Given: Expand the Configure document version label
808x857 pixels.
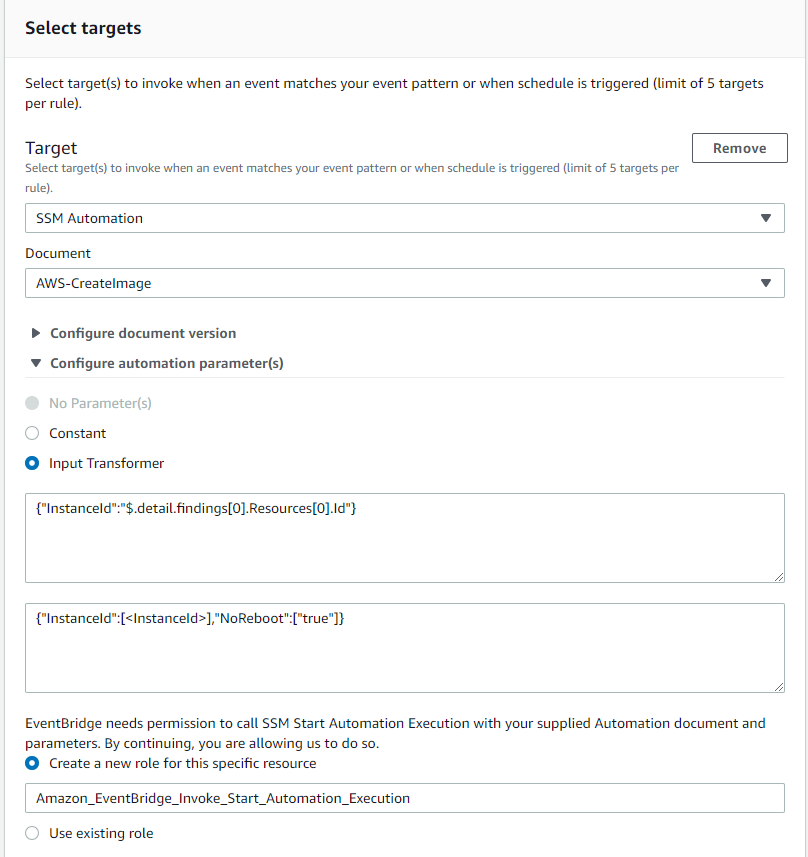Looking at the screenshot, I should click(x=143, y=333).
